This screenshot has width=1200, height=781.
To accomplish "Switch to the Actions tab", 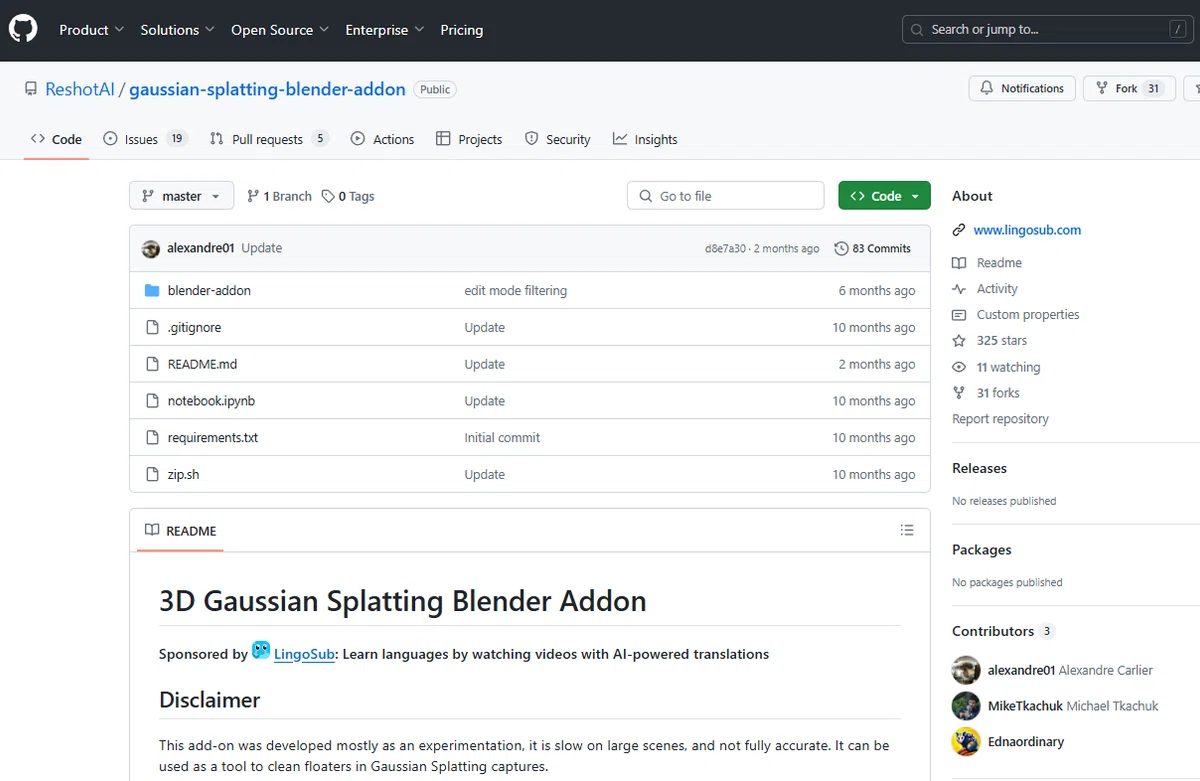I will [x=382, y=139].
